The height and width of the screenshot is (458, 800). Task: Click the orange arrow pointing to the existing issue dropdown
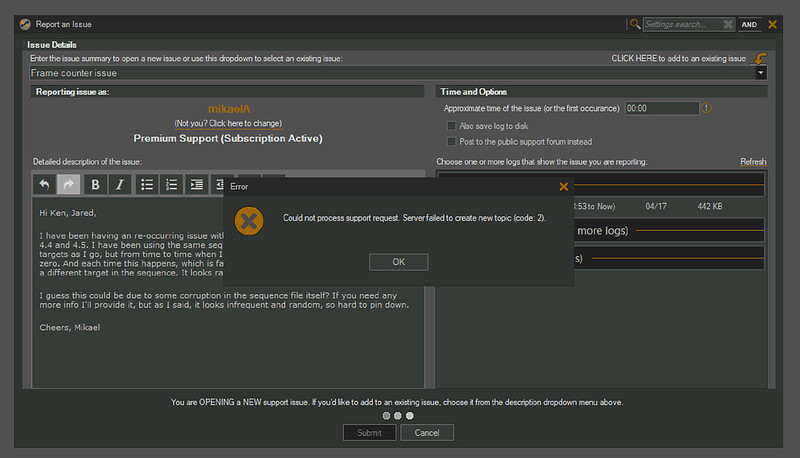[x=761, y=58]
